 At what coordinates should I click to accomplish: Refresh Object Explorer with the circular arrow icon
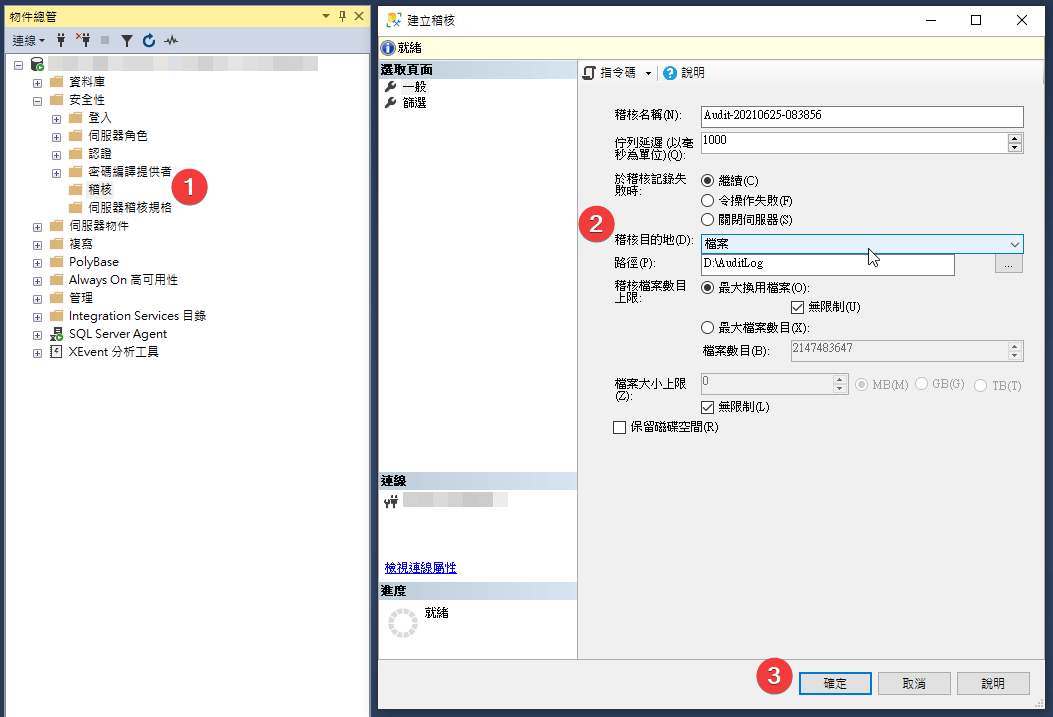[149, 41]
